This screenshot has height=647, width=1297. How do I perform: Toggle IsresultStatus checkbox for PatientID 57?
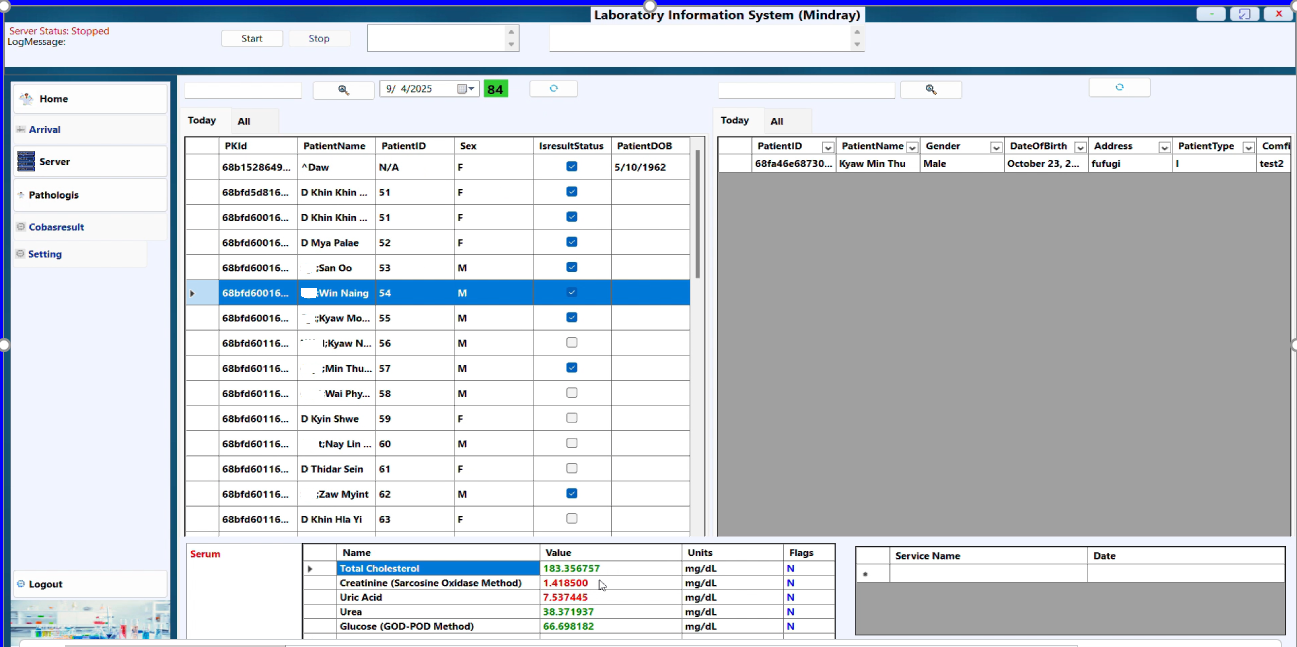point(571,368)
